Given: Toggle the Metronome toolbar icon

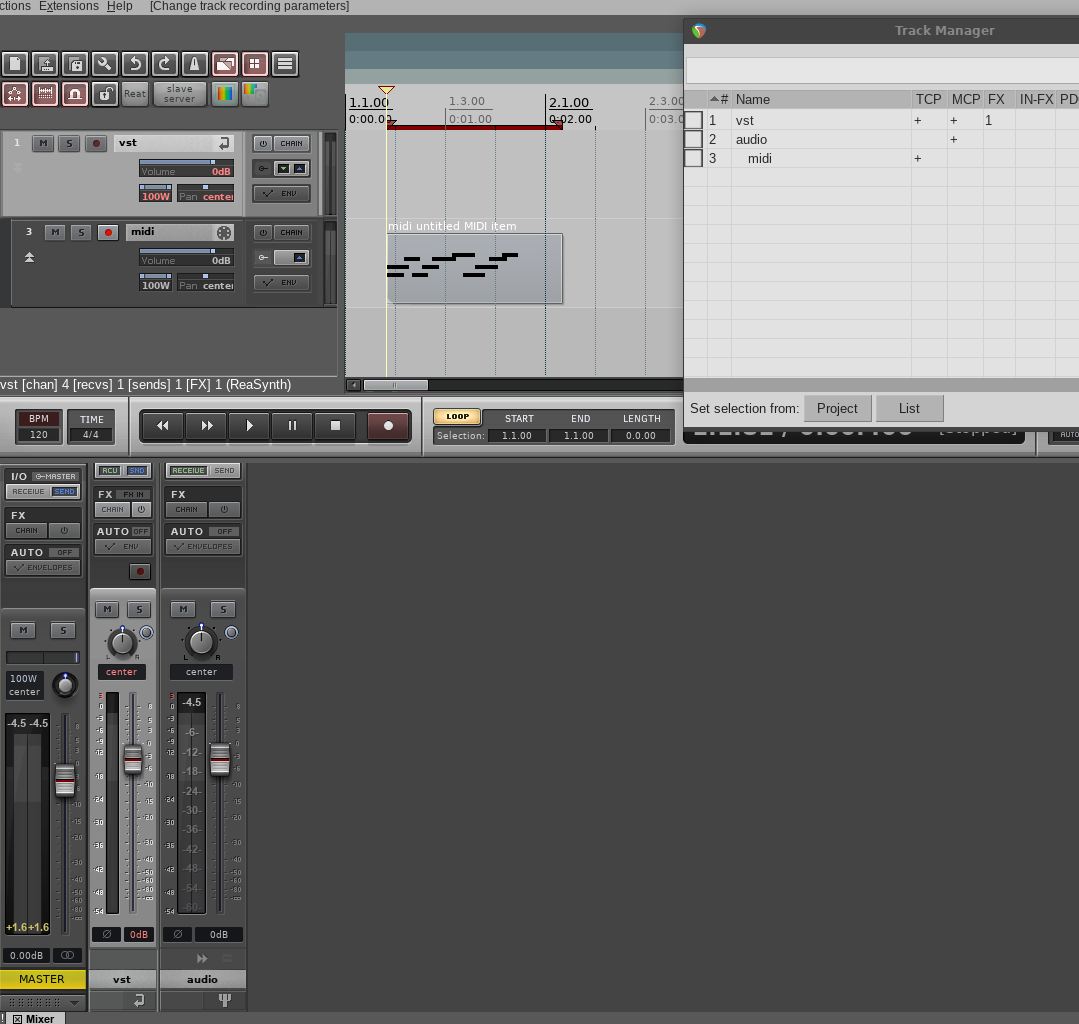Looking at the screenshot, I should tap(194, 64).
